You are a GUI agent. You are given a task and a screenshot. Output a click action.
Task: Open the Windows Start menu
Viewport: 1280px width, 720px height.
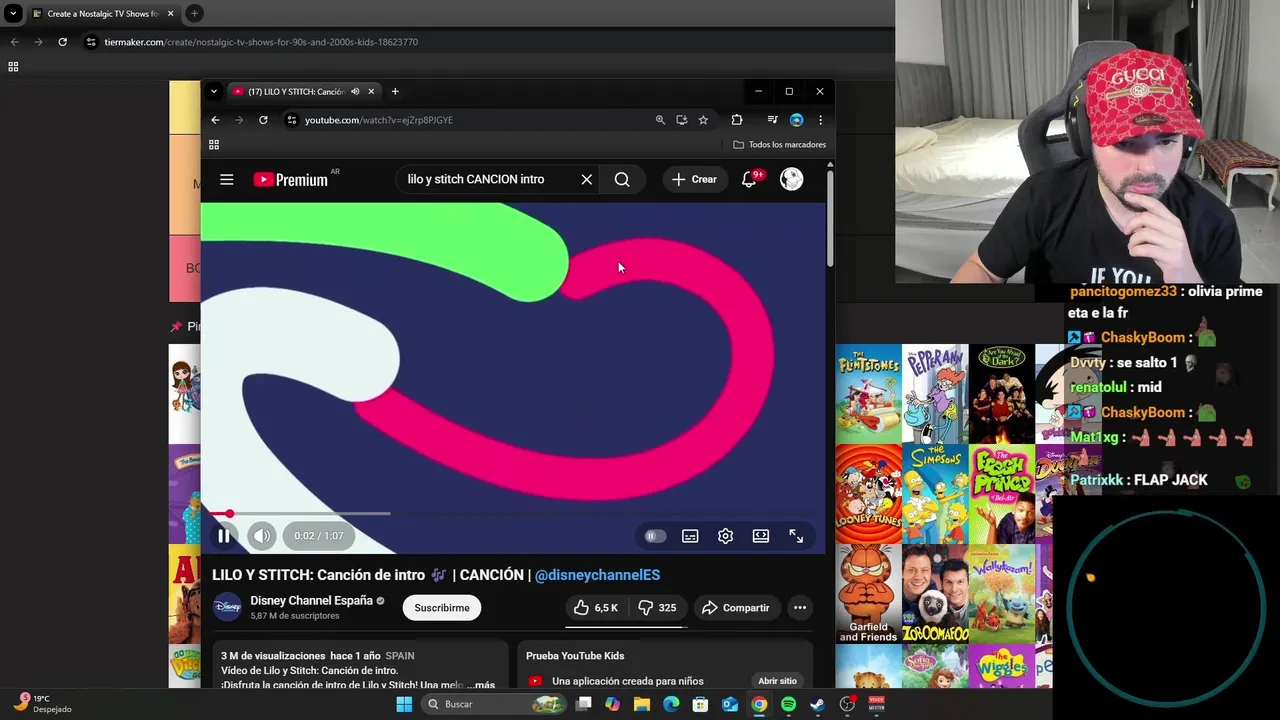tap(404, 704)
